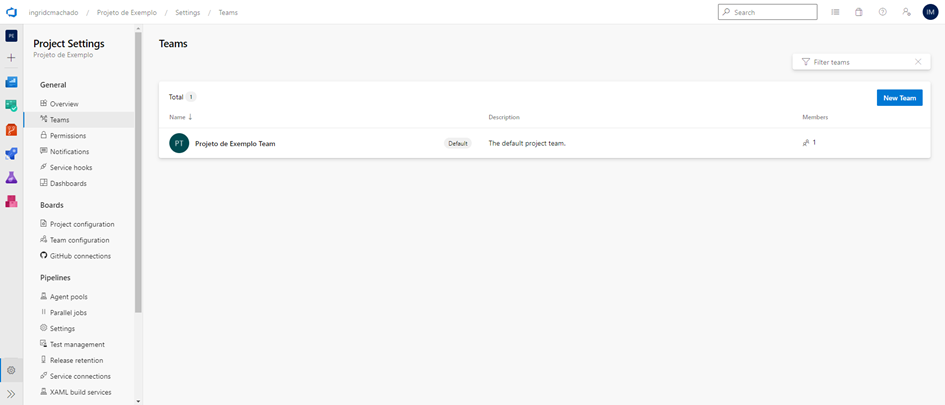Open Test management settings
945x405 pixels.
[79, 345]
